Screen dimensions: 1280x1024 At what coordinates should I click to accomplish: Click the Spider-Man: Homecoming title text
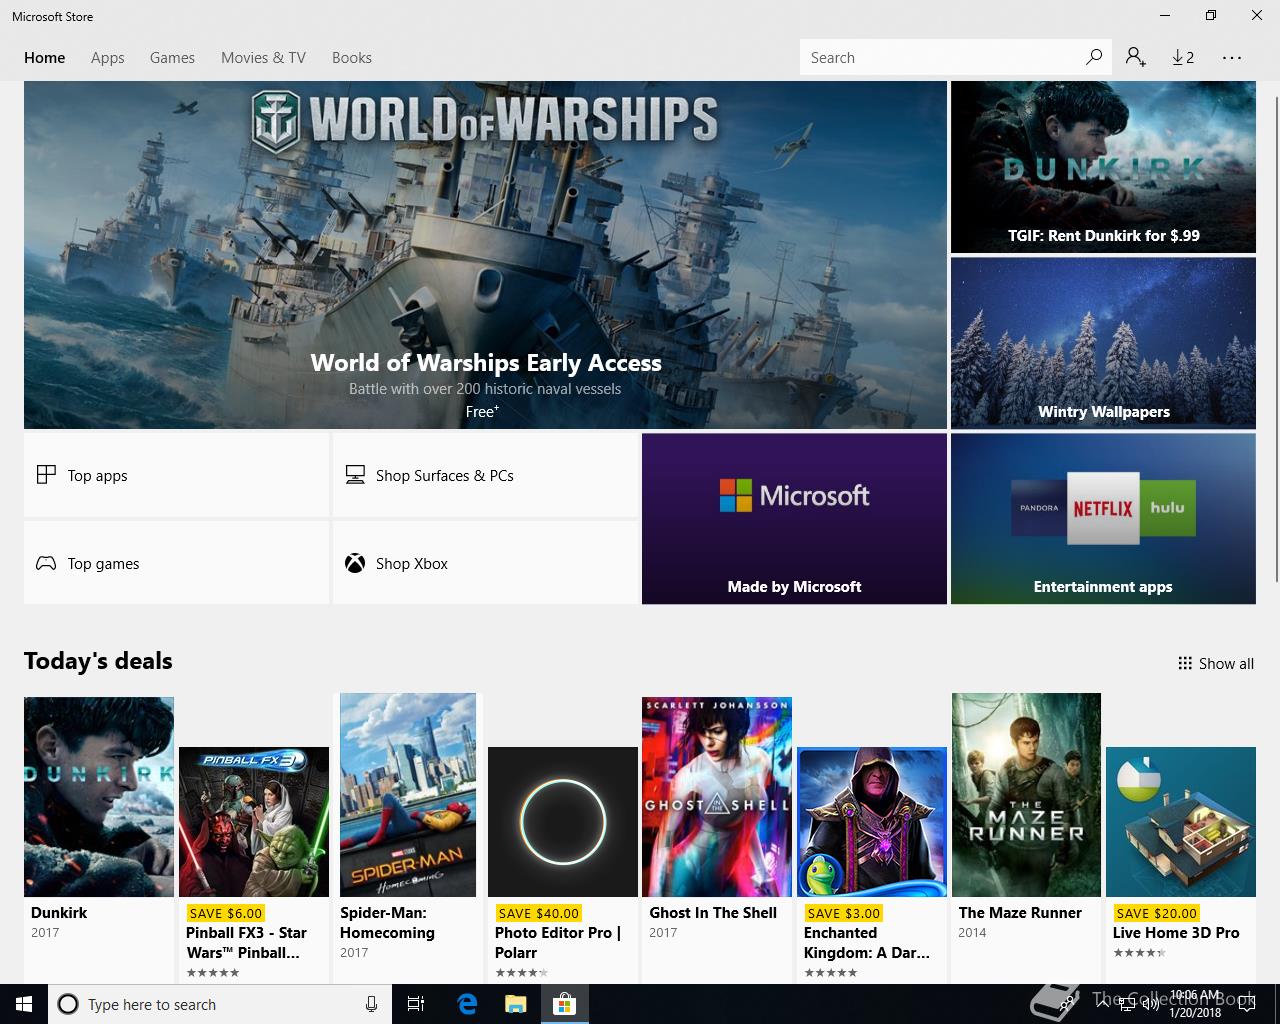pyautogui.click(x=387, y=922)
